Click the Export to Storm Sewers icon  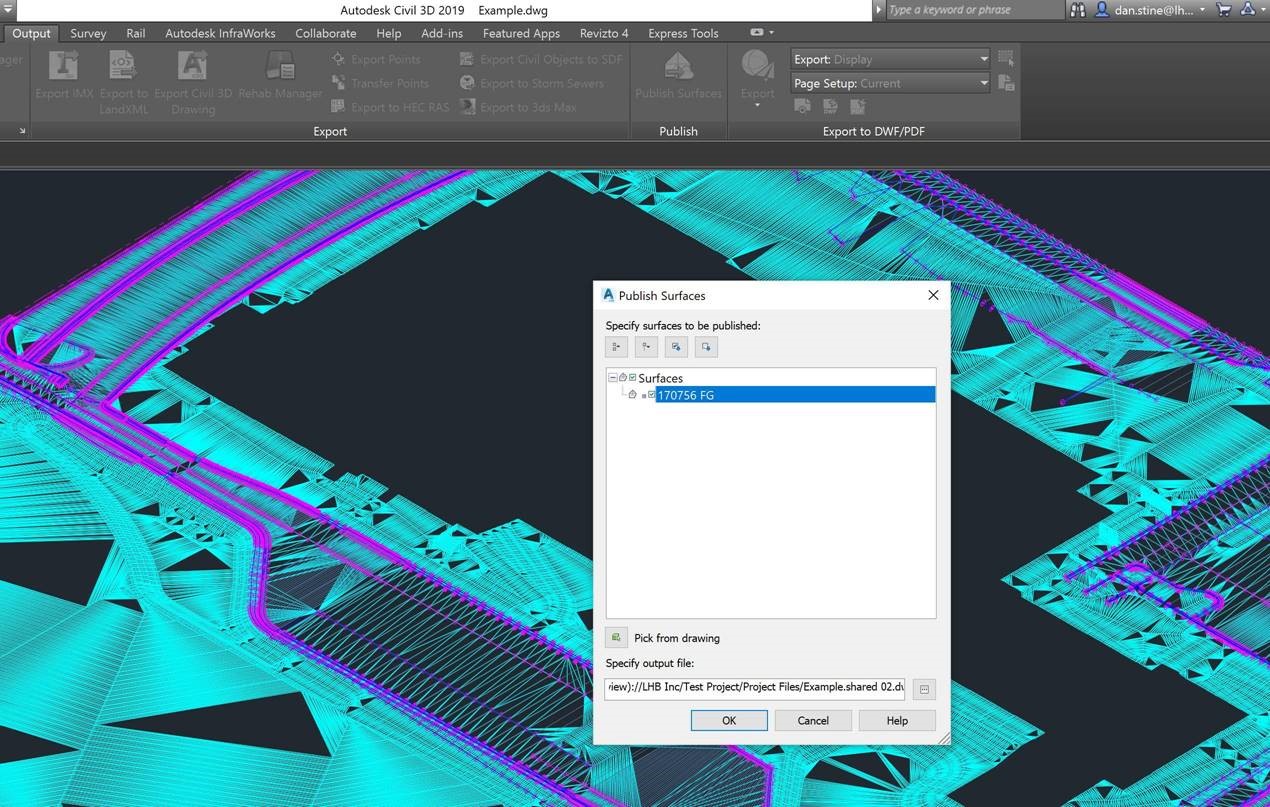click(467, 83)
